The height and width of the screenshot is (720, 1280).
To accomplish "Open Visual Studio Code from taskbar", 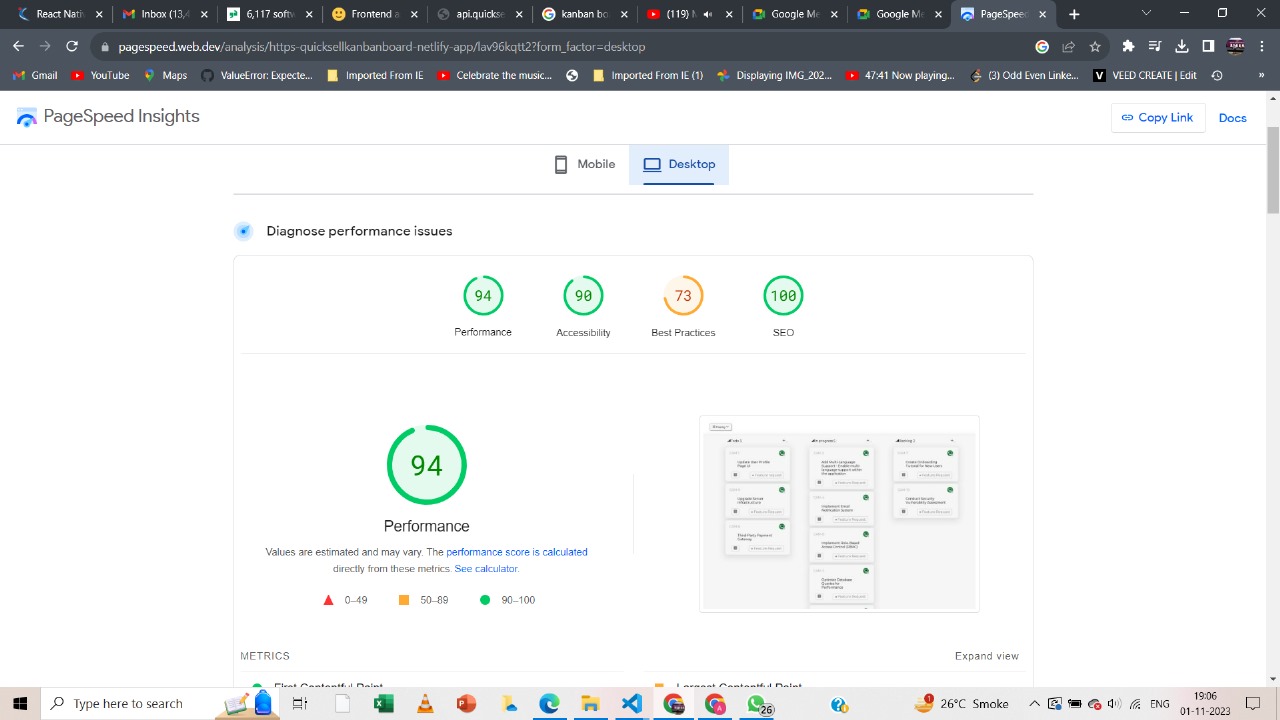I will pos(631,704).
